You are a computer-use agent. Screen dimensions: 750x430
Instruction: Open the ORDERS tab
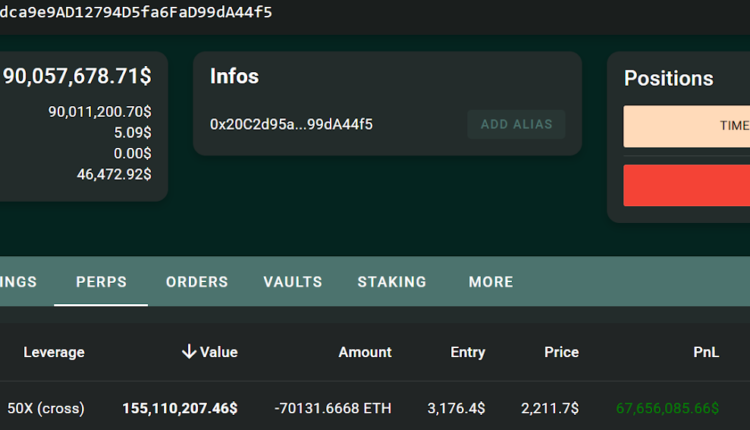pyautogui.click(x=197, y=282)
